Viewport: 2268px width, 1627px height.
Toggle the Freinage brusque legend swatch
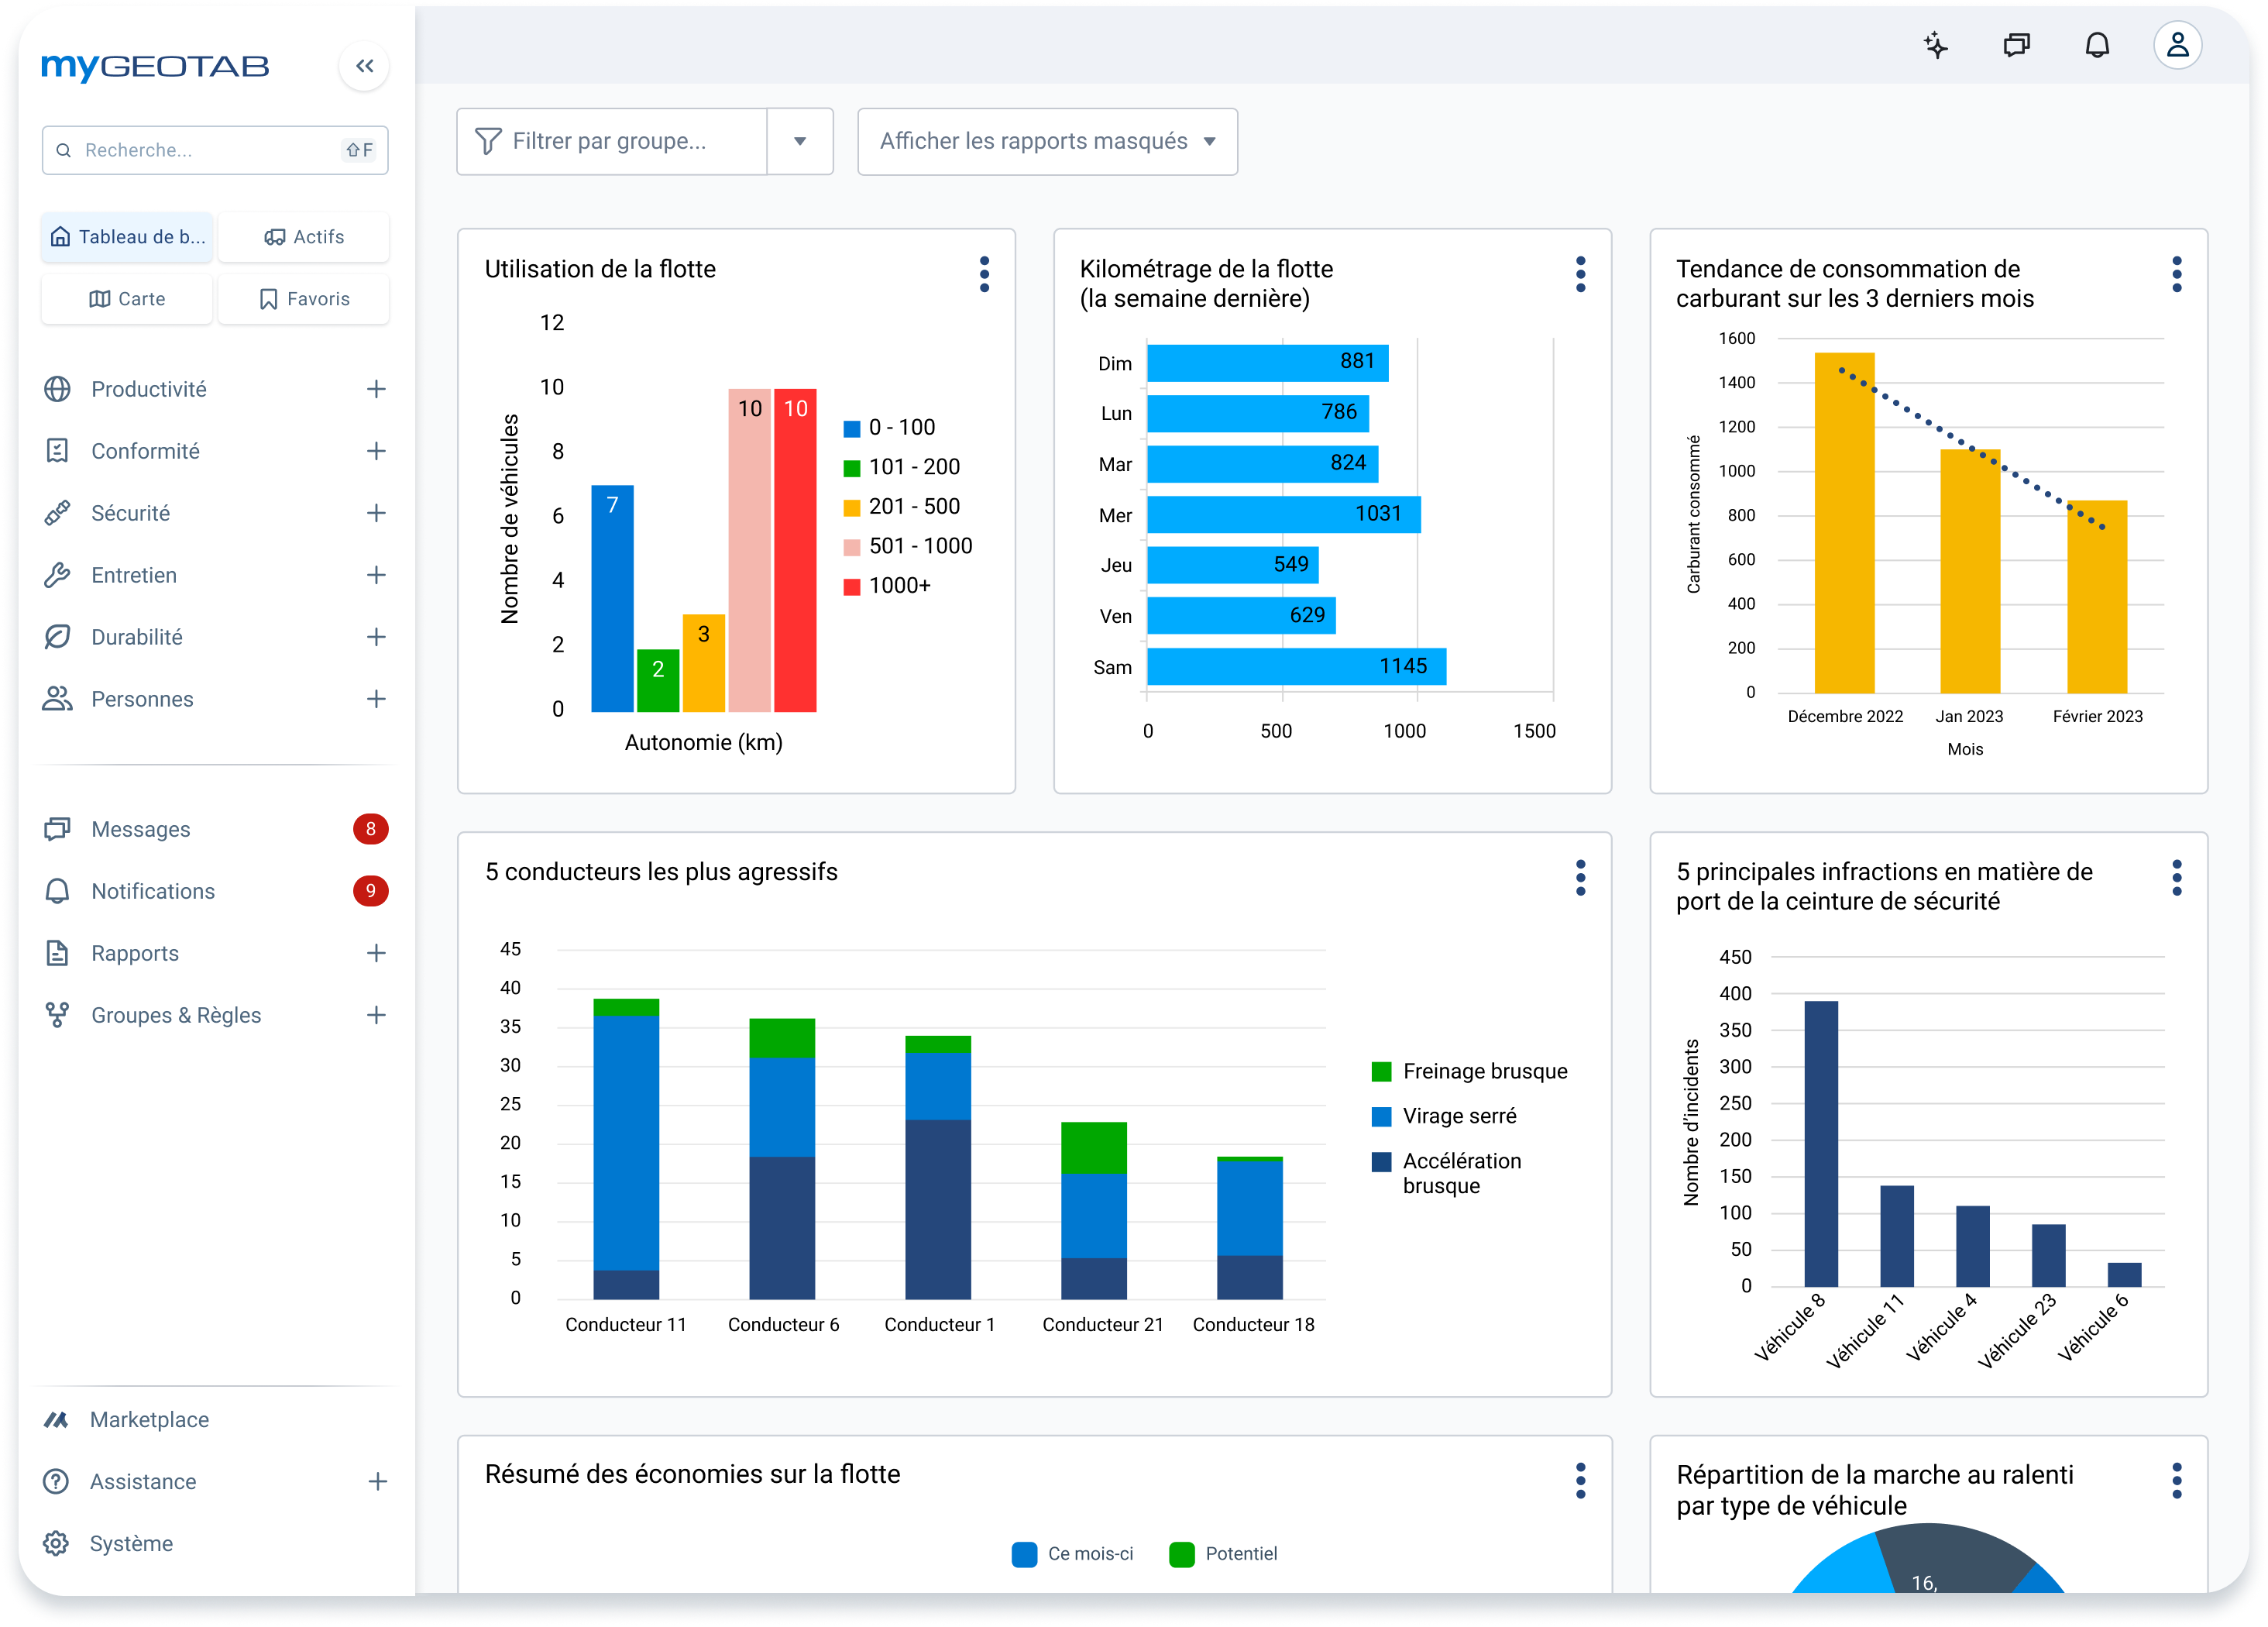1382,1072
